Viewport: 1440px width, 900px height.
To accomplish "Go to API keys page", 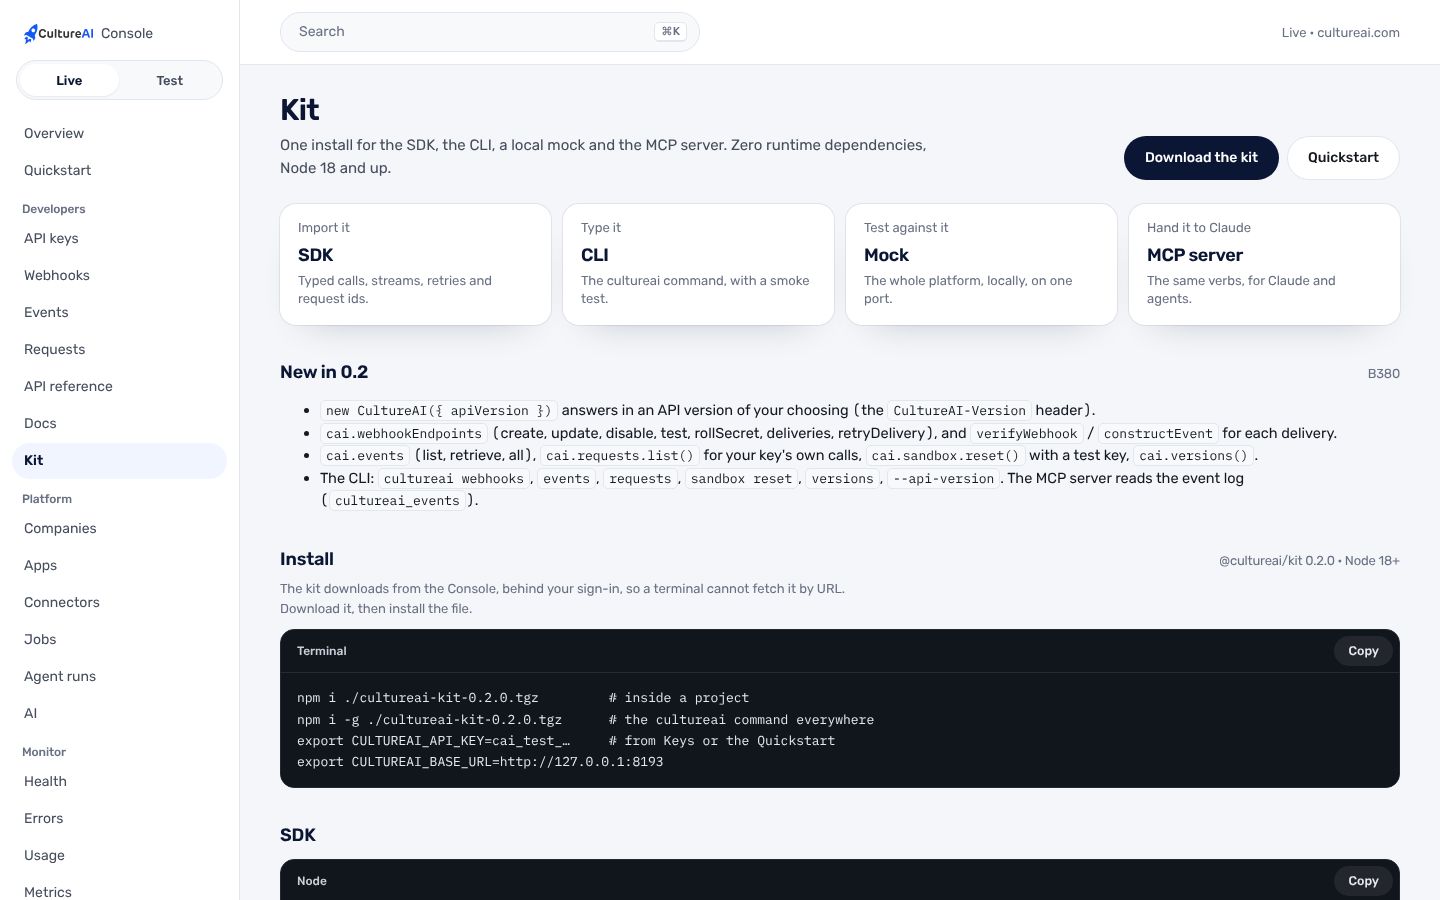I will coord(119,238).
